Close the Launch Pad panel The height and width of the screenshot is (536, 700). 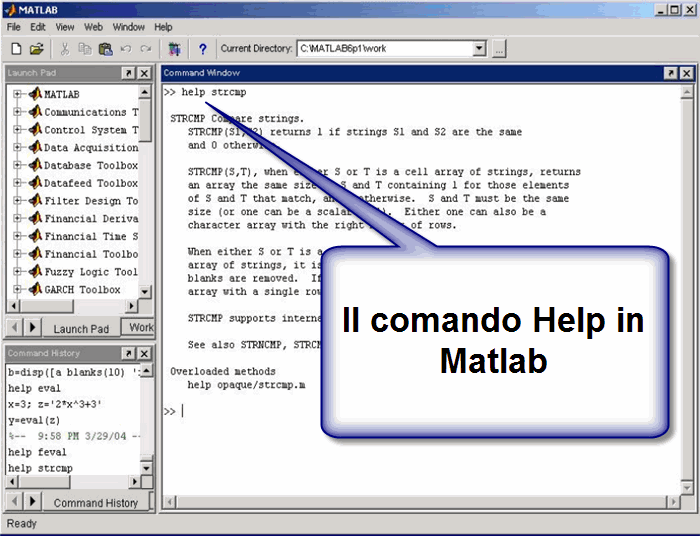tap(144, 73)
